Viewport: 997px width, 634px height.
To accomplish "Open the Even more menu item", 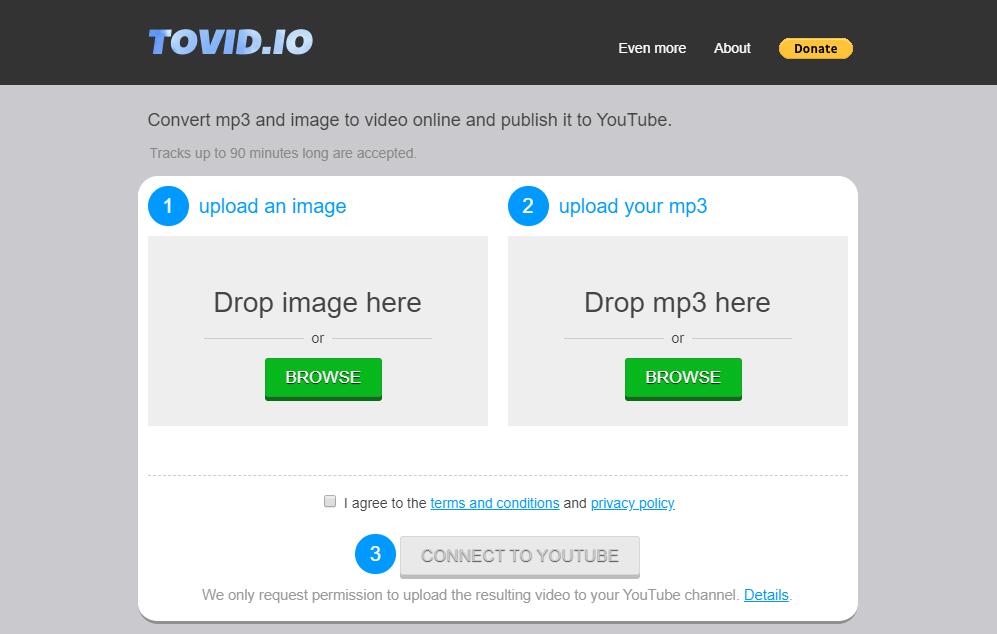I will pos(652,48).
